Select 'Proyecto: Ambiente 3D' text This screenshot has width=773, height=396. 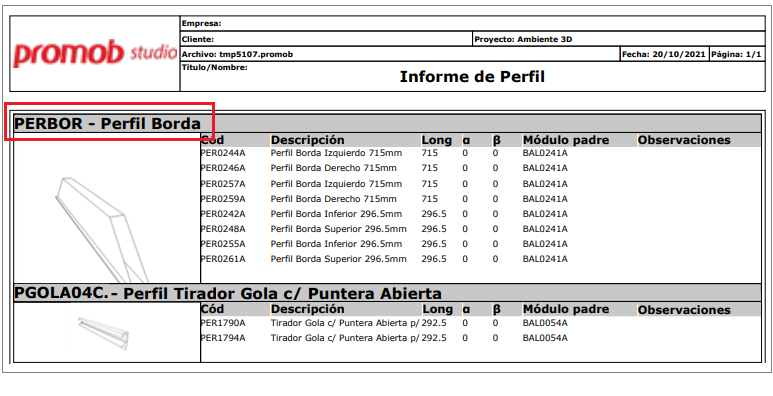click(523, 39)
